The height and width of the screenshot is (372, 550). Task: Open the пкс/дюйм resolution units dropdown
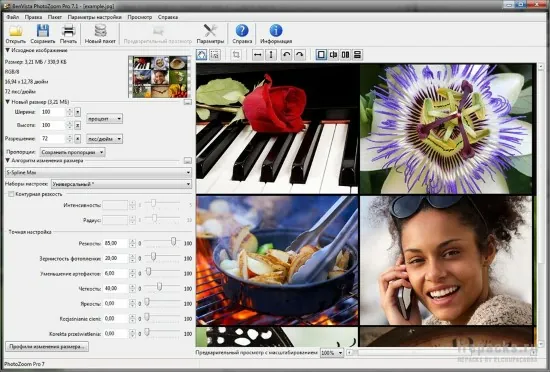coord(104,139)
